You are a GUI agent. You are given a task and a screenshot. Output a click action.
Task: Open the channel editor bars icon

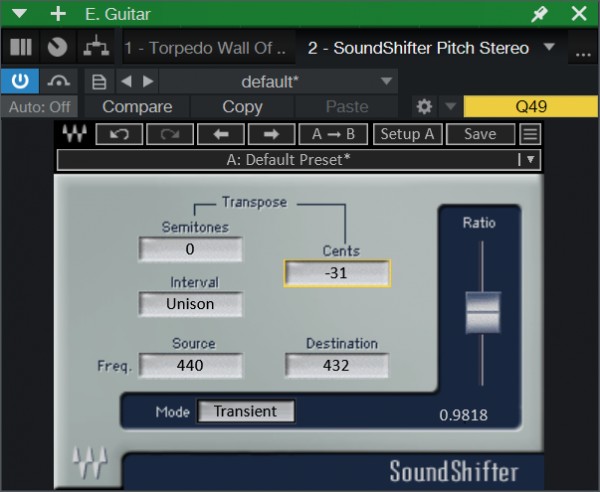[20, 47]
